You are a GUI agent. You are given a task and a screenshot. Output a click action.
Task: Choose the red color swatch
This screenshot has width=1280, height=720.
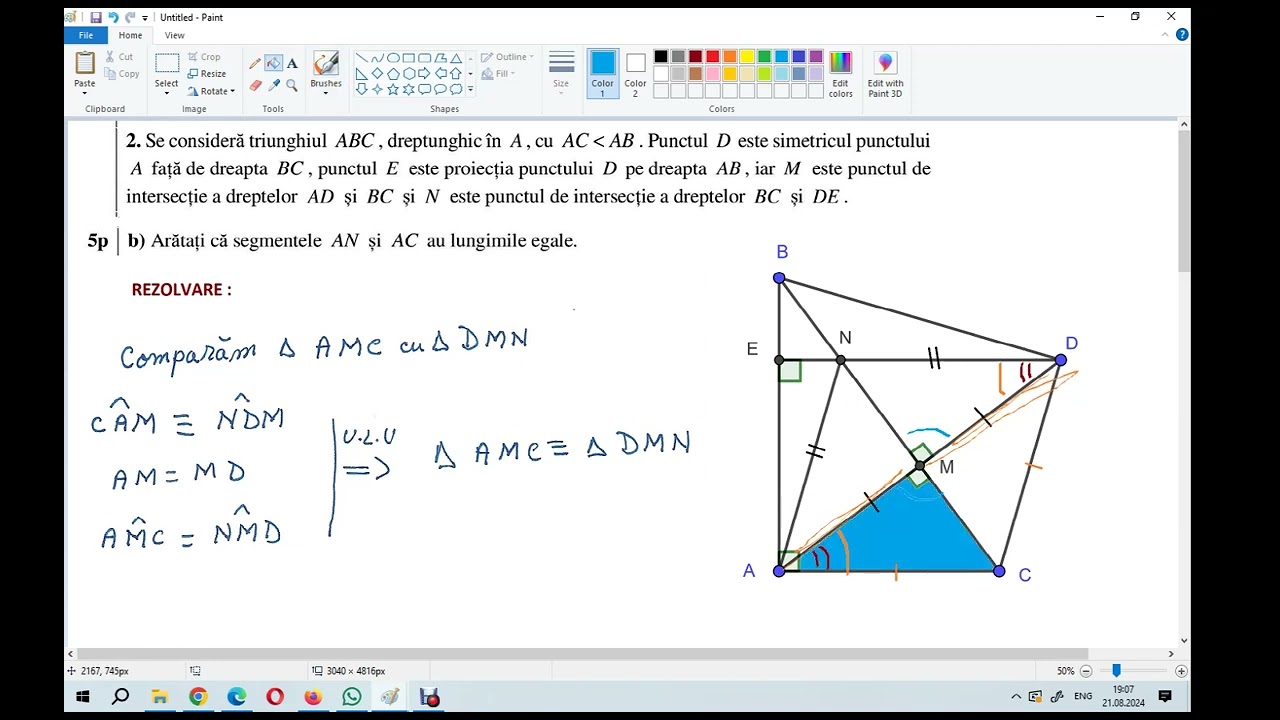(x=713, y=57)
